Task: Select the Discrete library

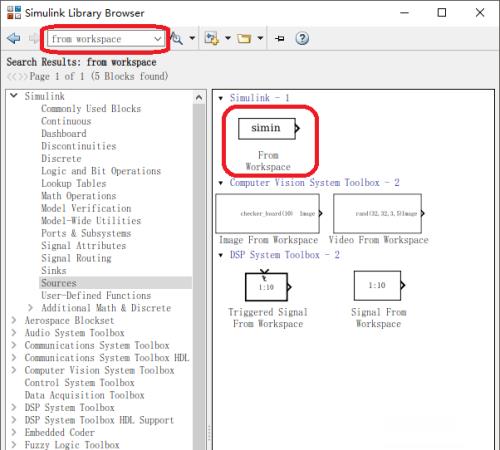Action: click(61, 158)
